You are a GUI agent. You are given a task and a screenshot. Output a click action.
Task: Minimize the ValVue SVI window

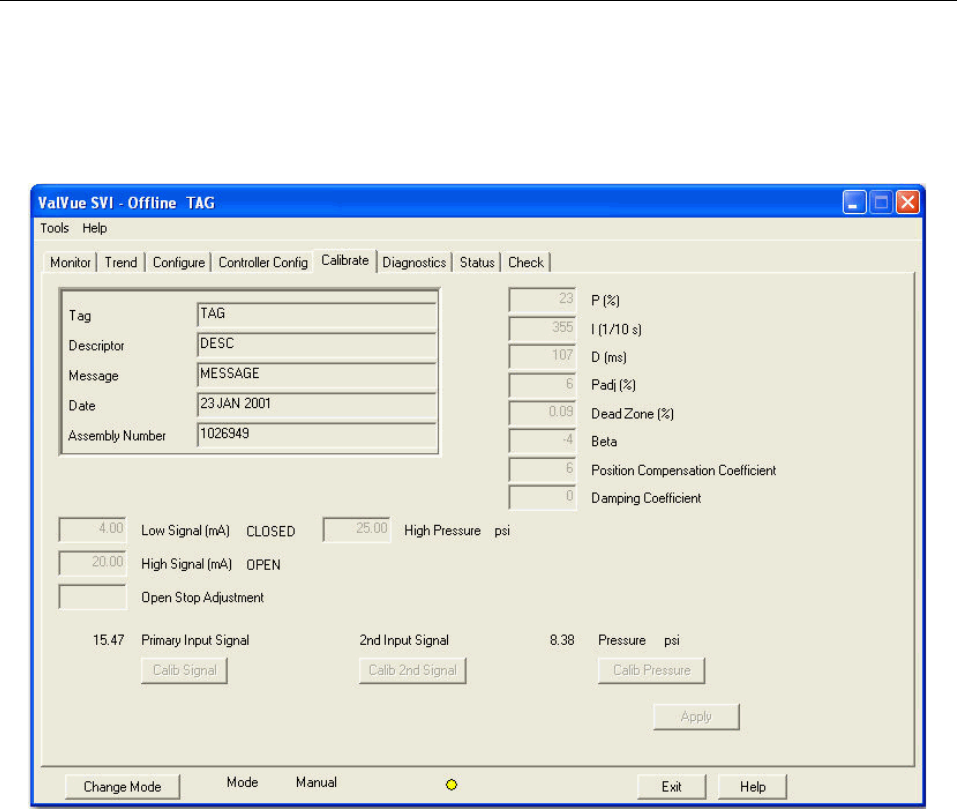(853, 203)
